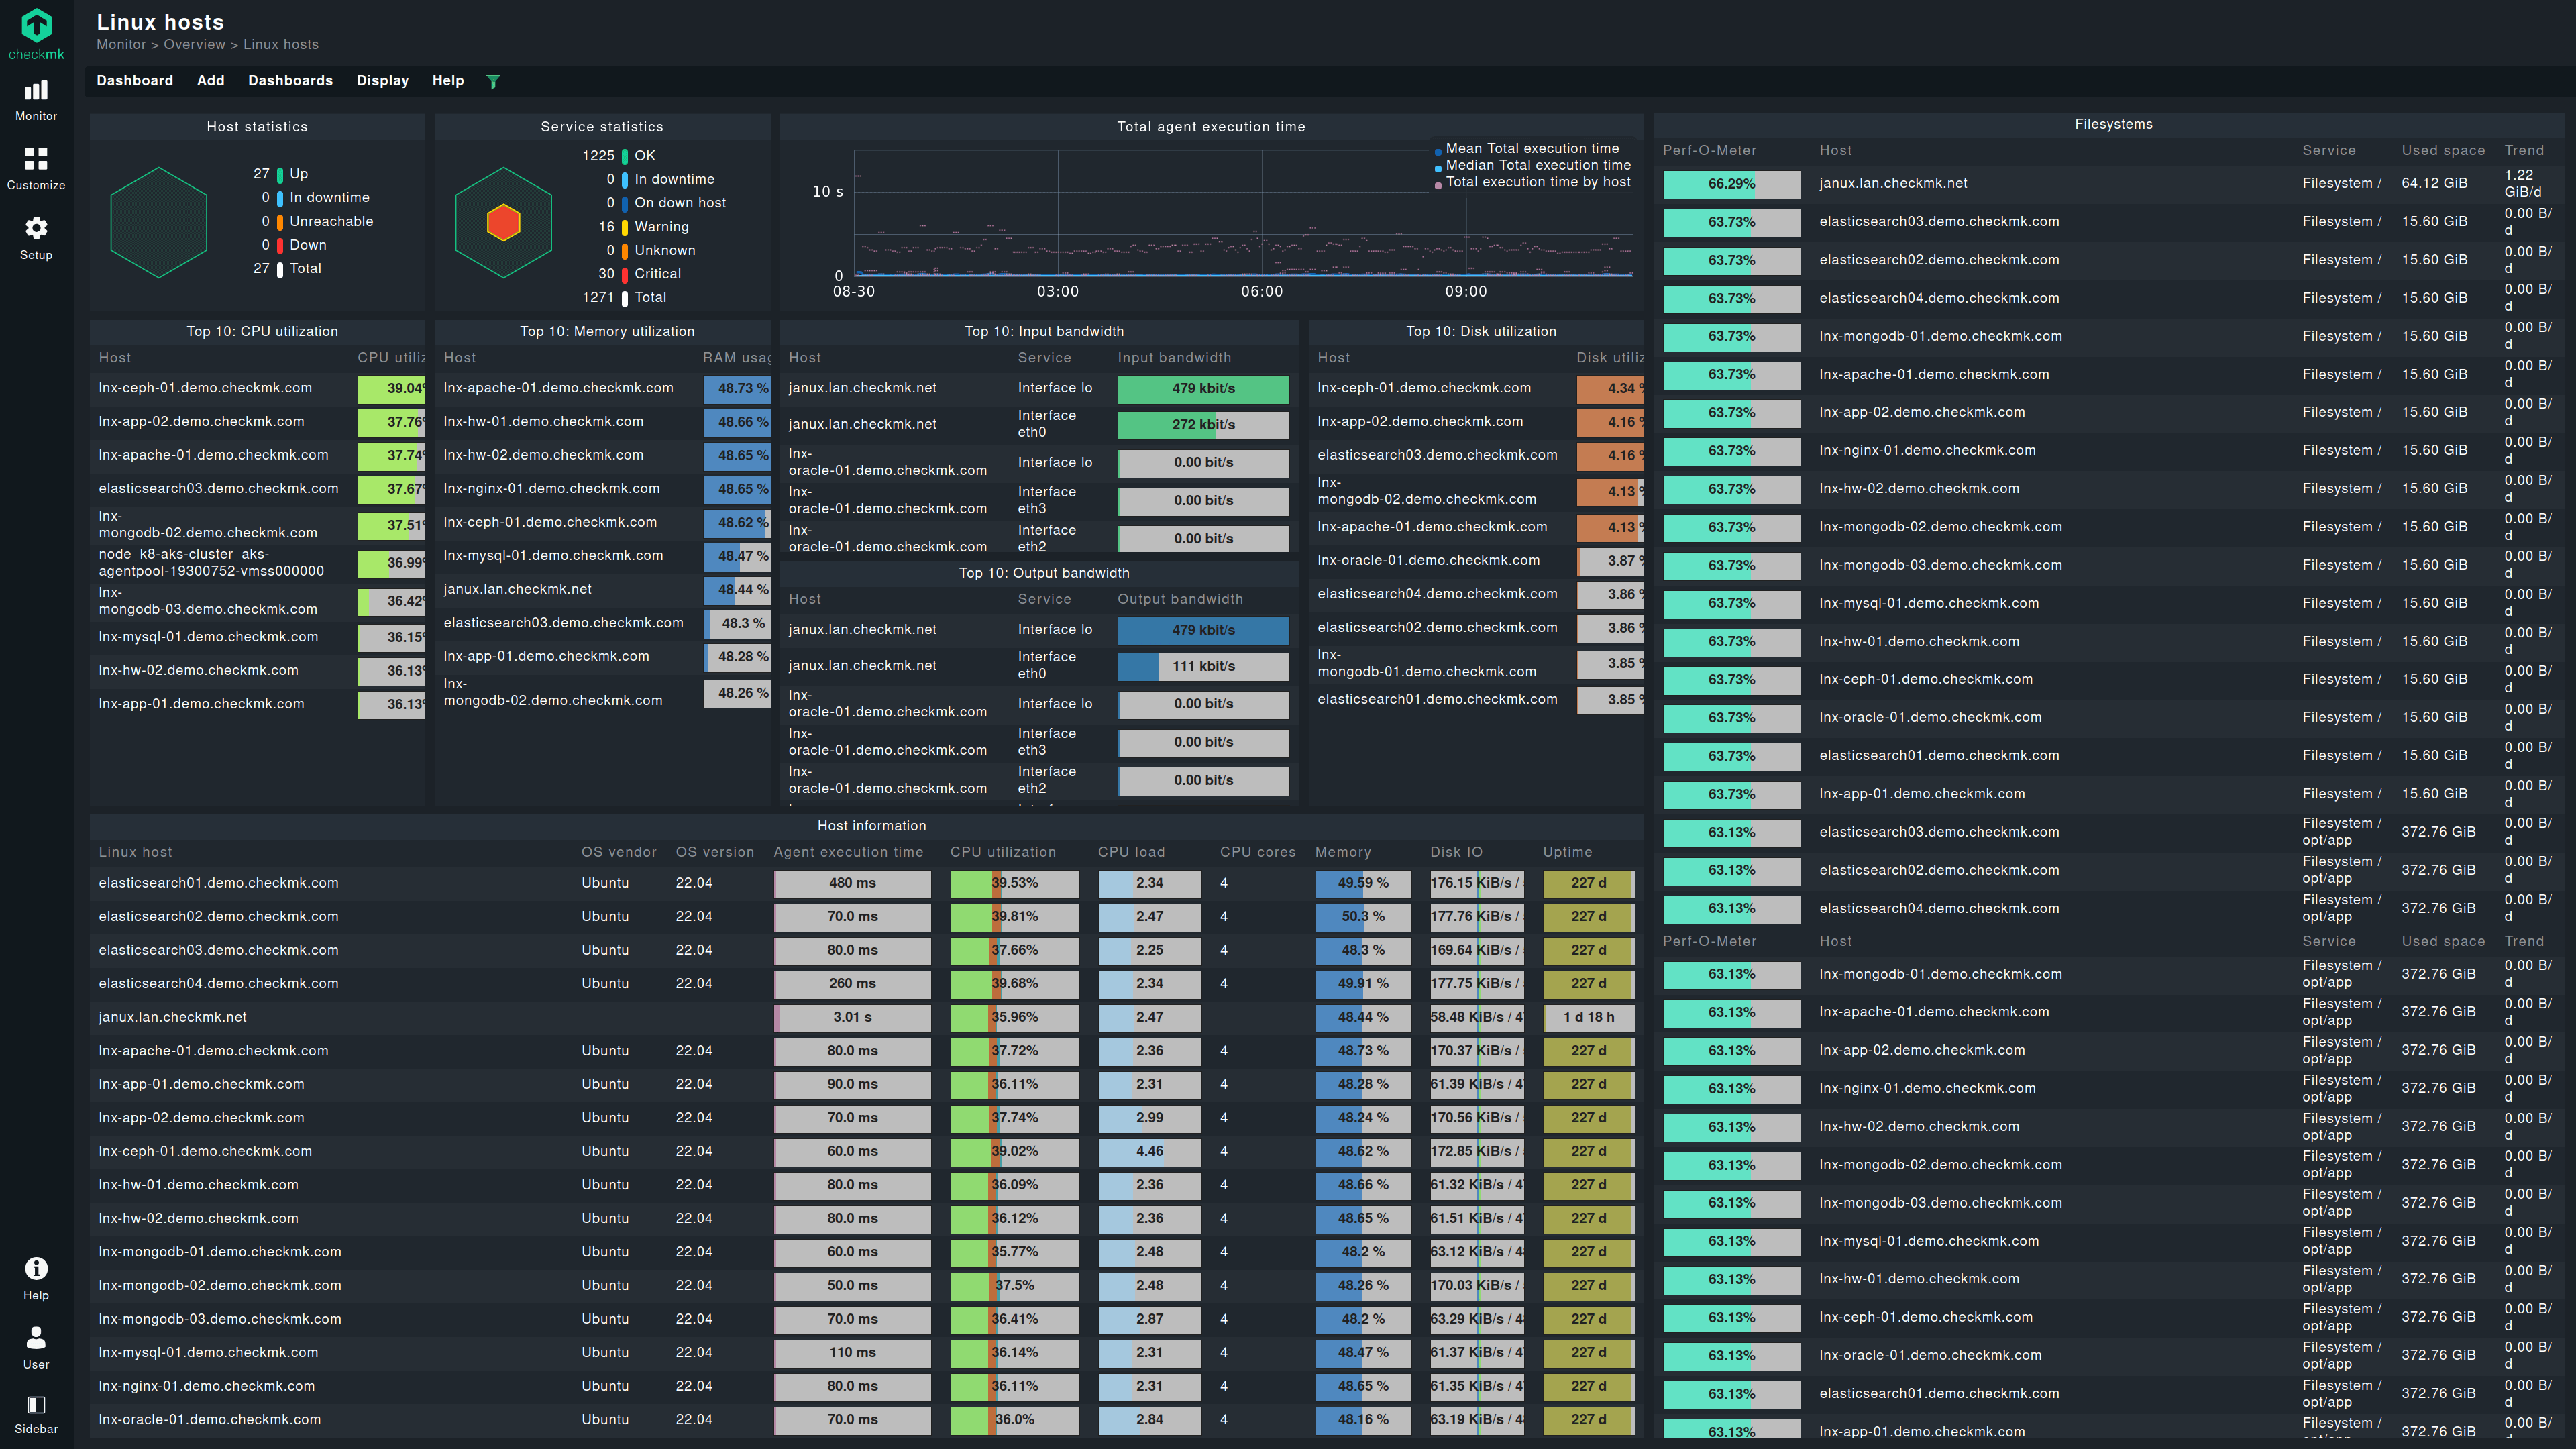Viewport: 2576px width, 1449px height.
Task: Sort by the Input bandwidth column header
Action: [1174, 357]
